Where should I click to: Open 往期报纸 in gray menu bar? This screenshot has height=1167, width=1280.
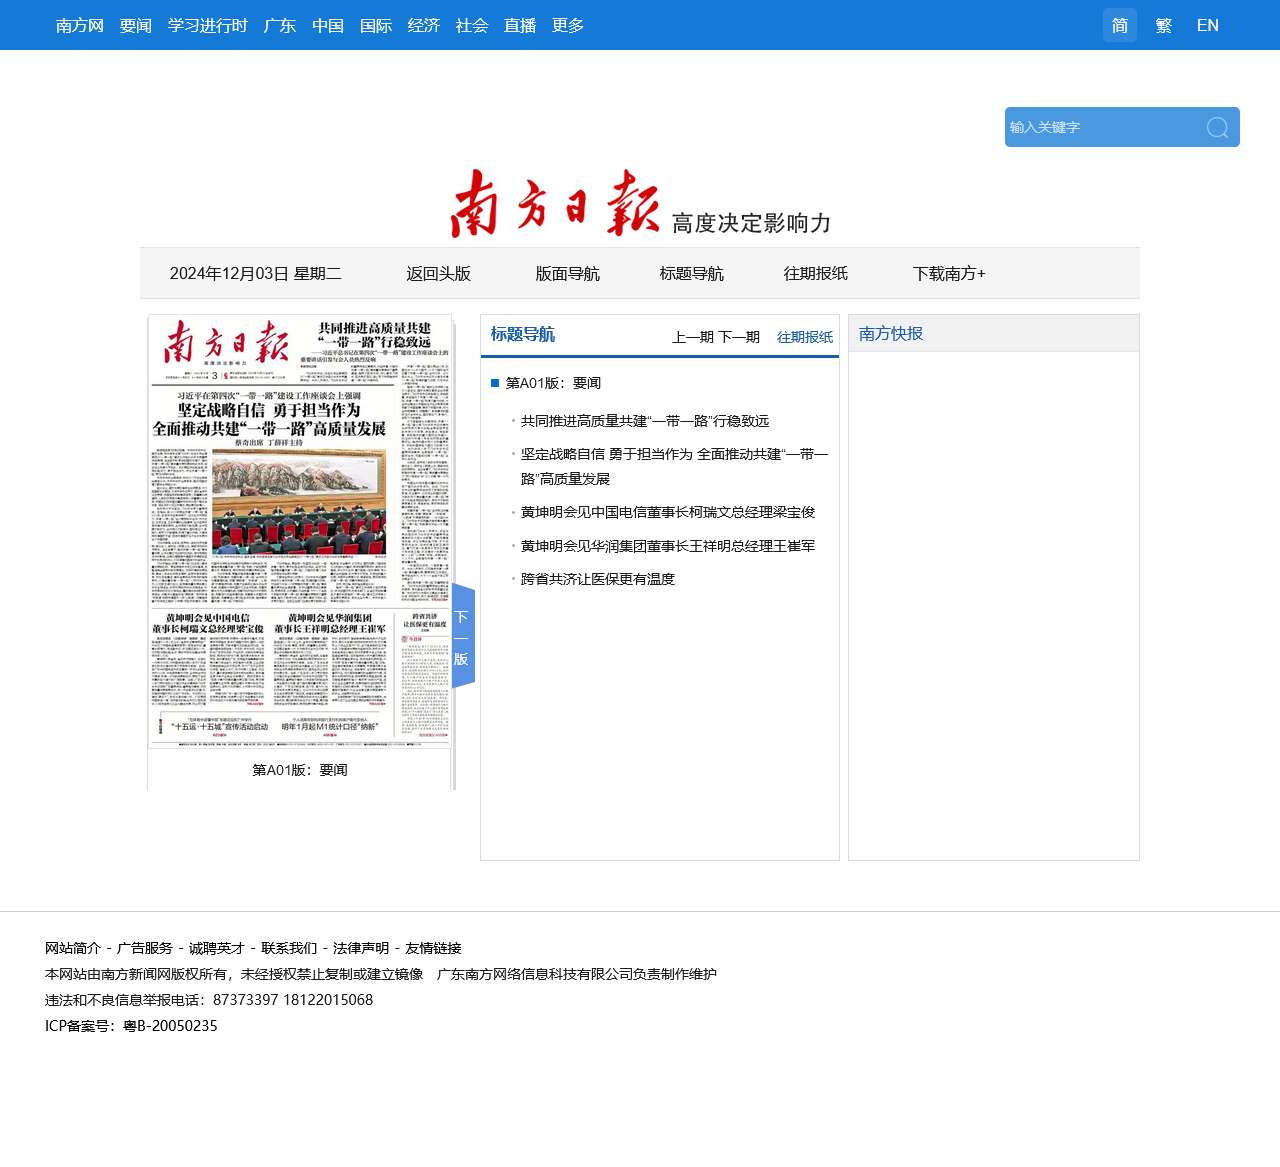pos(816,273)
